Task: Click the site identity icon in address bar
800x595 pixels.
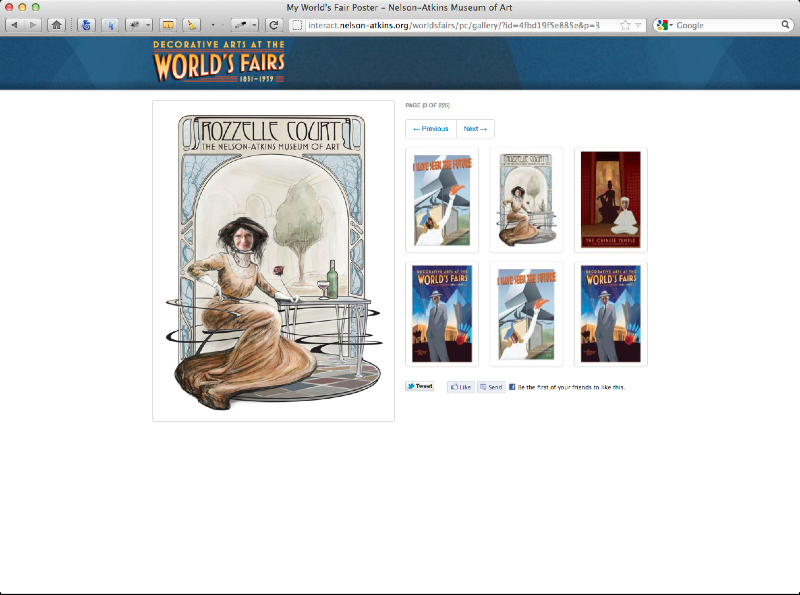Action: (297, 25)
